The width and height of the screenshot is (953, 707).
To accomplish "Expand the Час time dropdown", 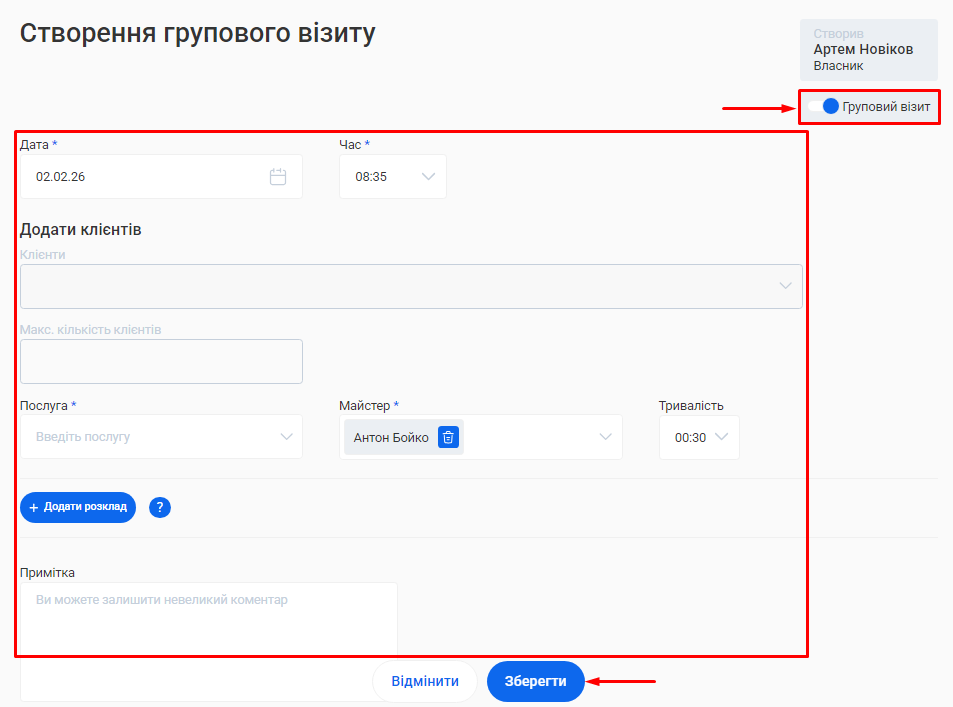I will click(x=428, y=177).
